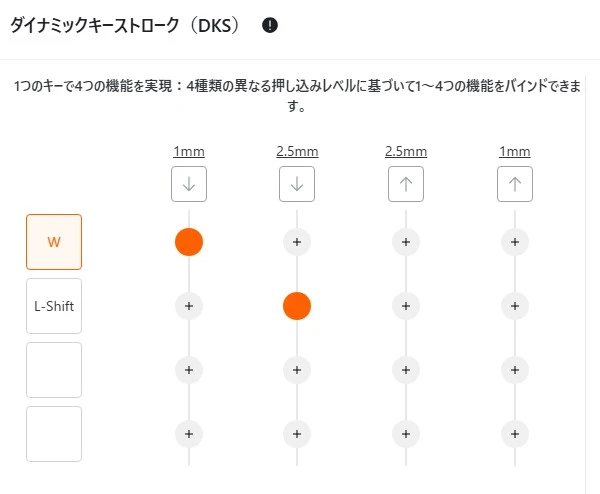Click last 1mm release-up arrow icon
This screenshot has height=494, width=600.
tap(514, 184)
